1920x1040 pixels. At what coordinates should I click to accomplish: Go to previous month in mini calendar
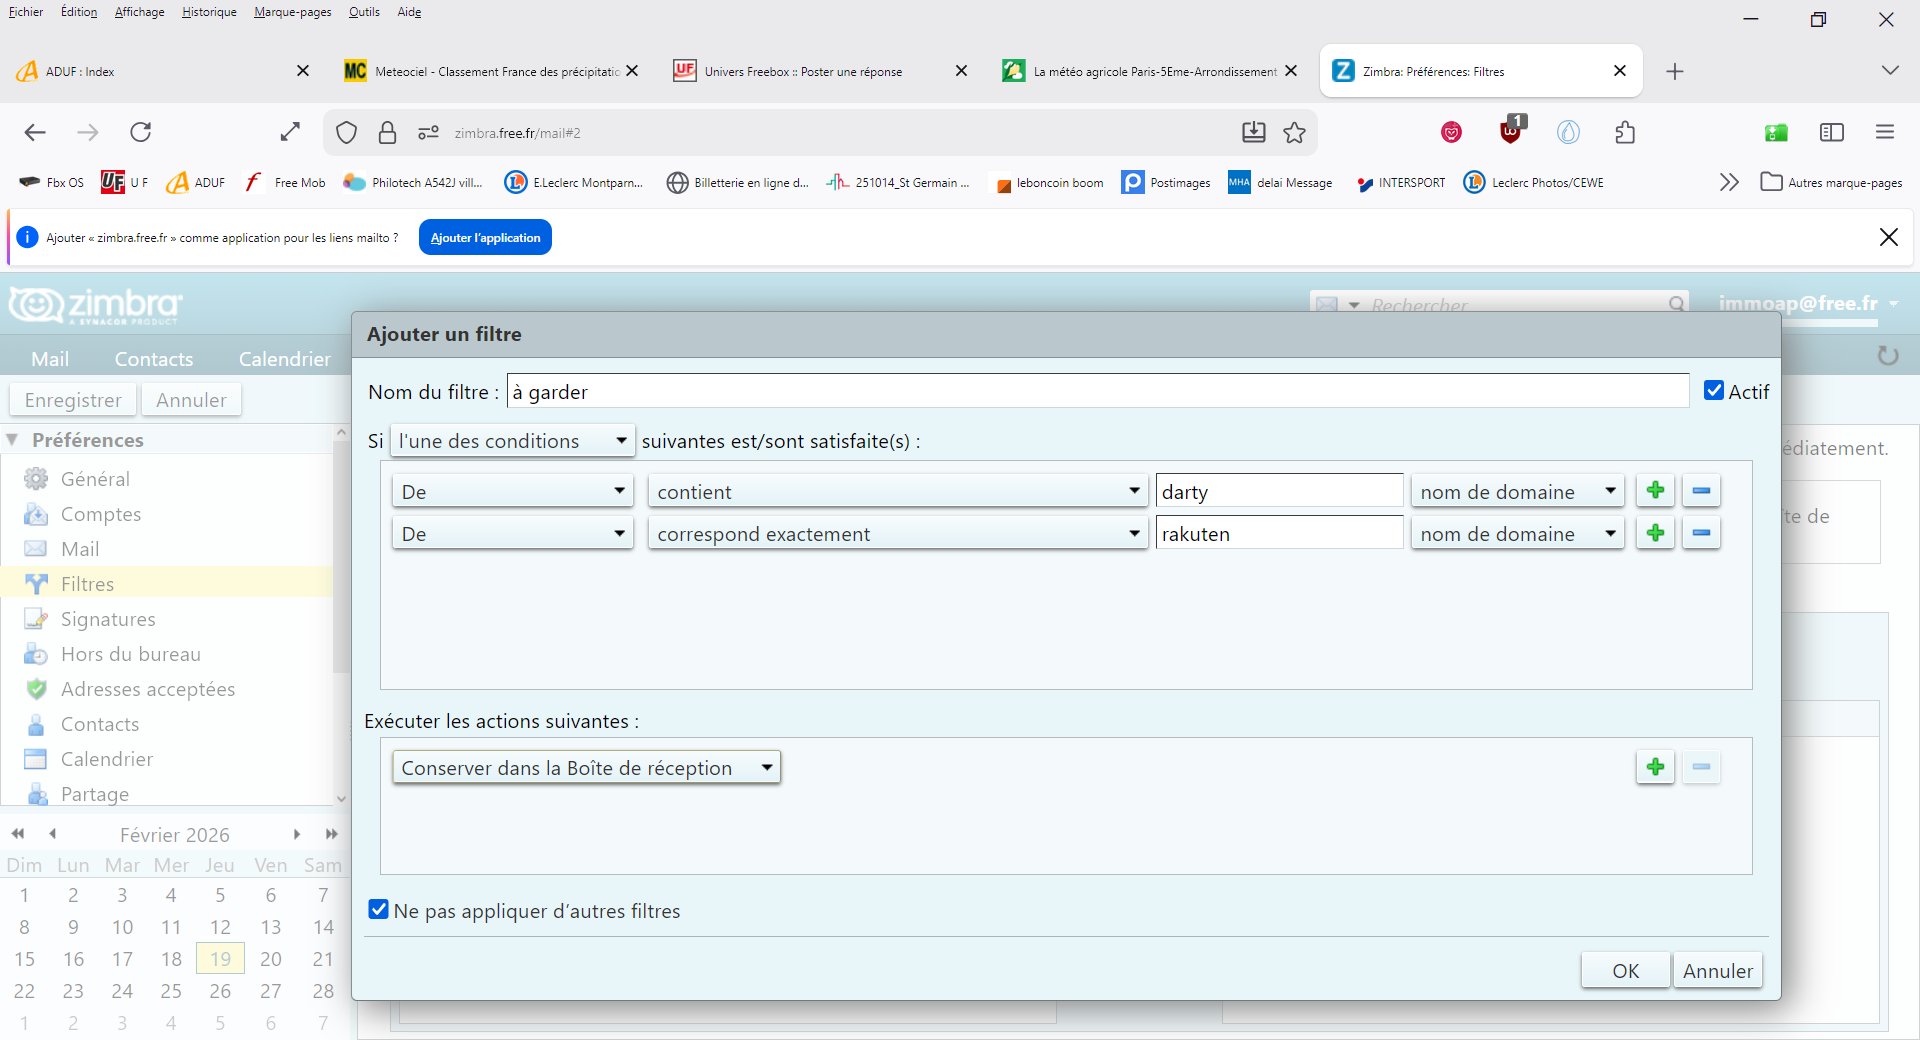[53, 834]
